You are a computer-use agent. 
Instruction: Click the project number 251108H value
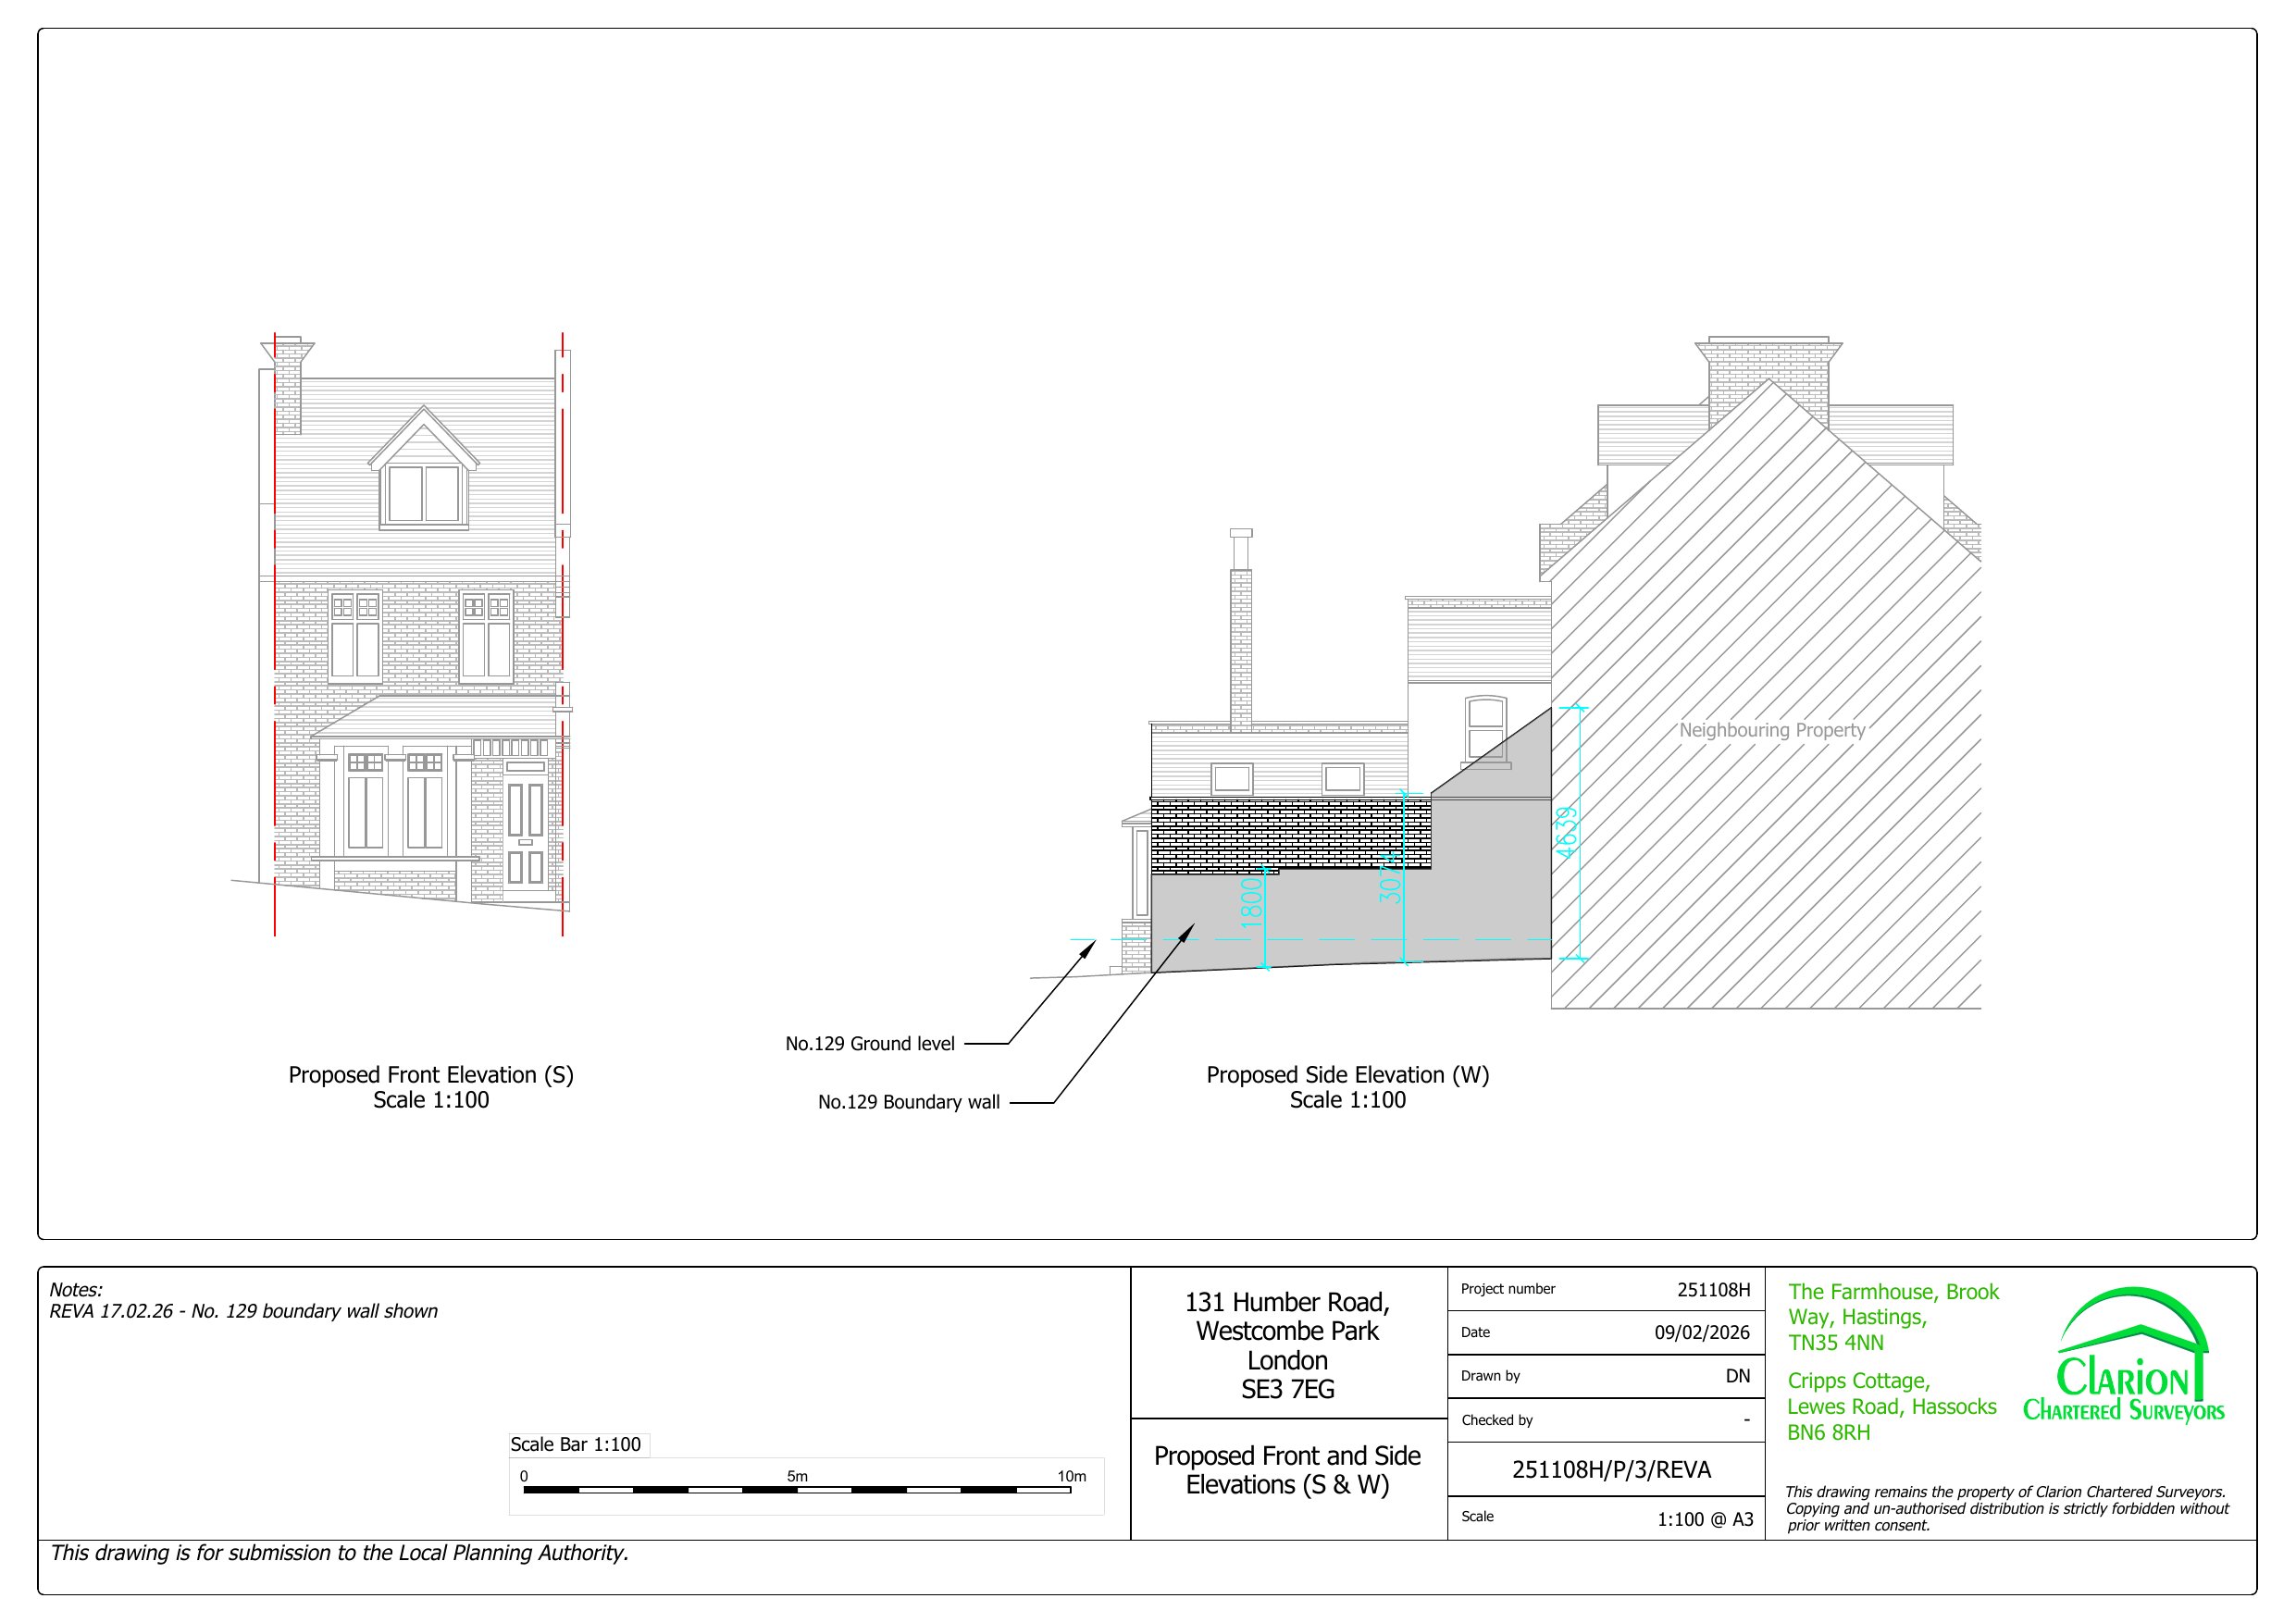click(x=1713, y=1290)
